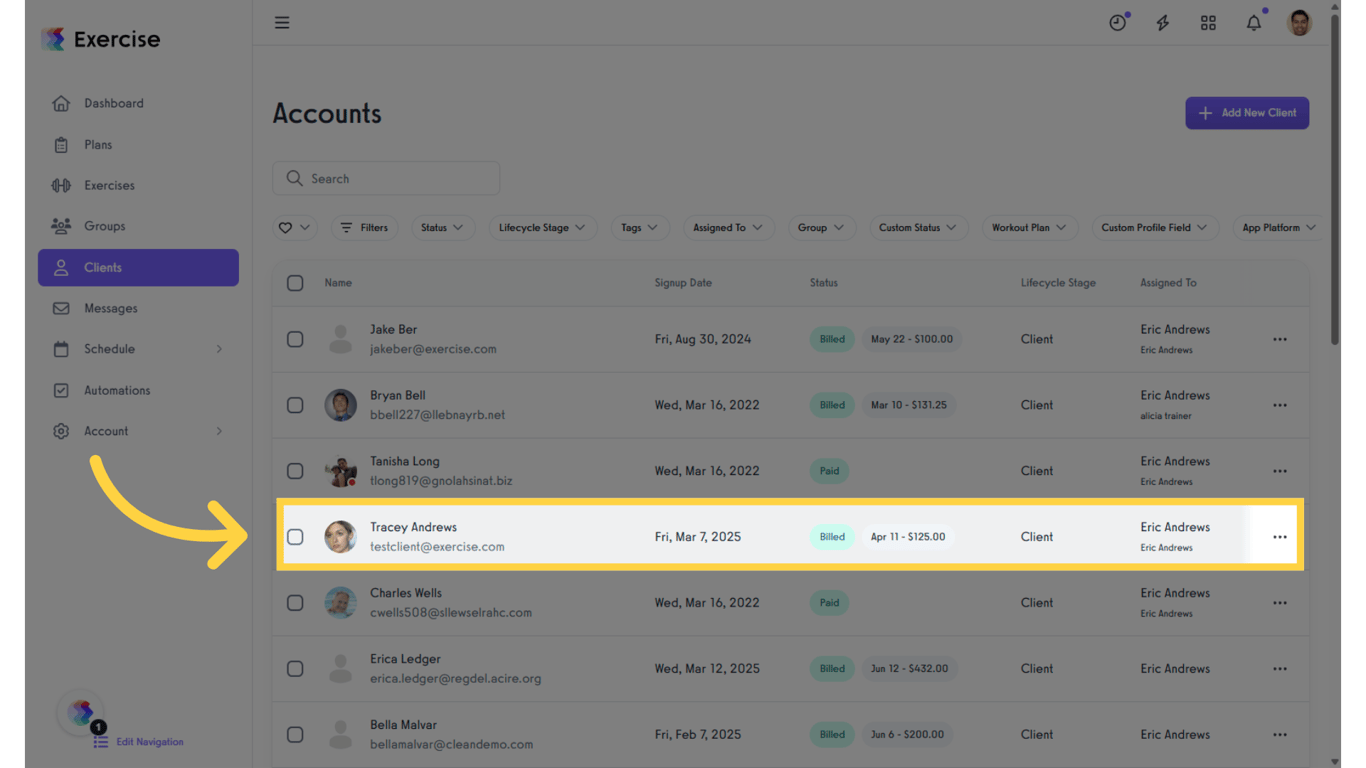Open the Automations section

116,390
